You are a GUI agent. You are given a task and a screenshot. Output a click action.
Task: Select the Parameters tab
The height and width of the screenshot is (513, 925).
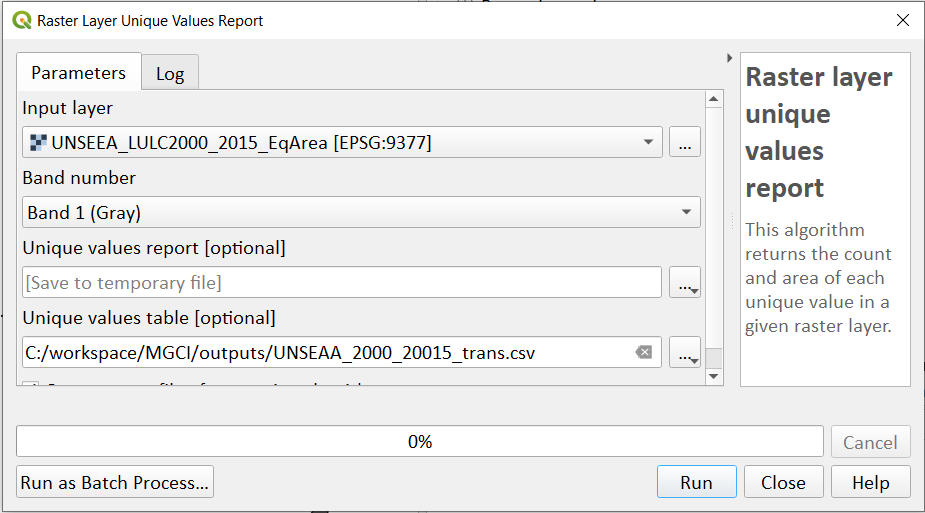pyautogui.click(x=78, y=72)
